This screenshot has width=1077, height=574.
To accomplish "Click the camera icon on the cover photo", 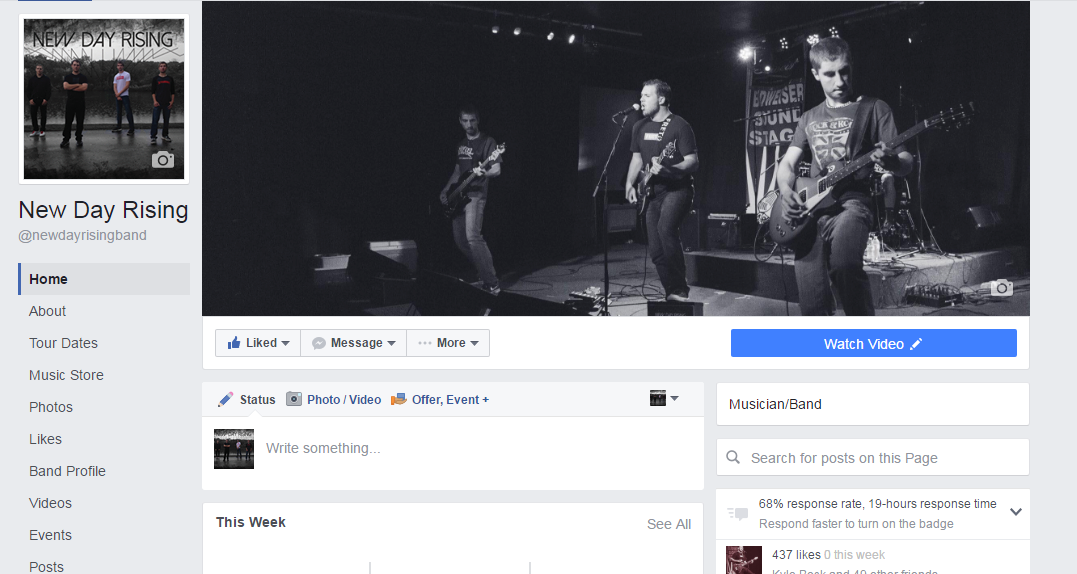I will (1001, 287).
